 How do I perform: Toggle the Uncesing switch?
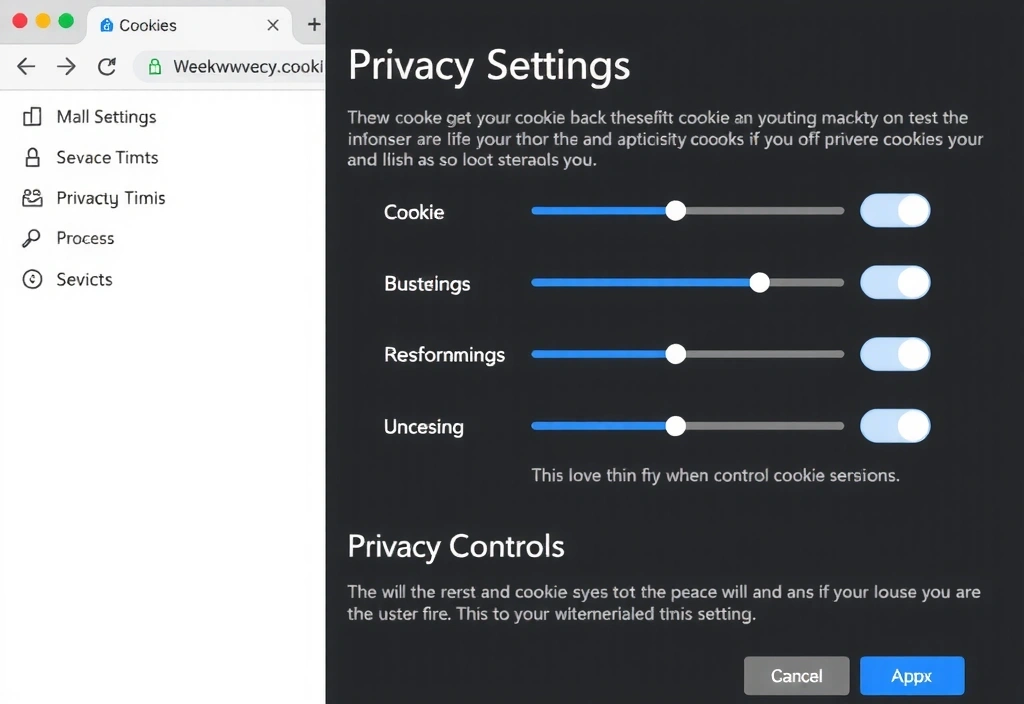[895, 426]
